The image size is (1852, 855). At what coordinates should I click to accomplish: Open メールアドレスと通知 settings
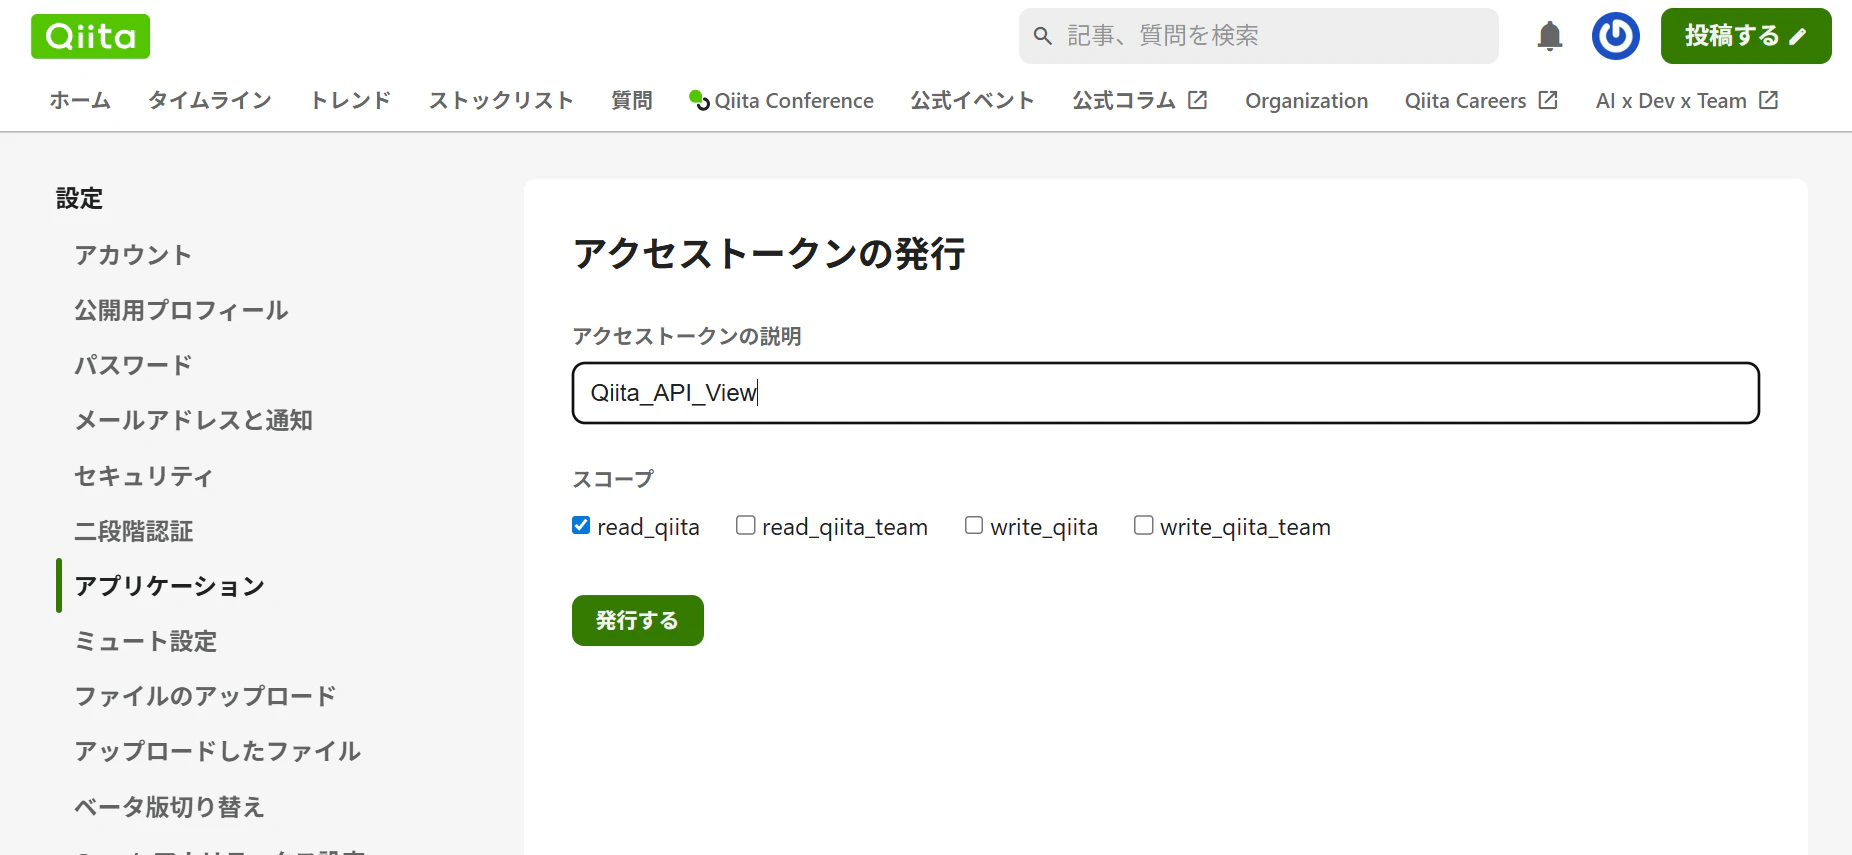coord(194,420)
